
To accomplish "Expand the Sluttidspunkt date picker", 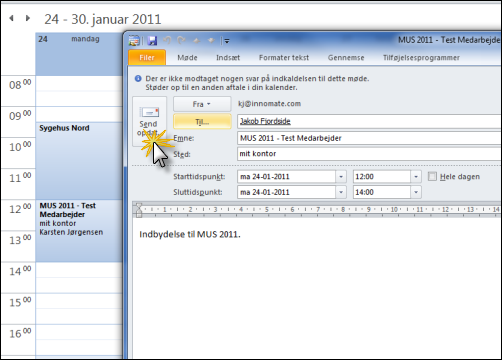I will point(341,192).
